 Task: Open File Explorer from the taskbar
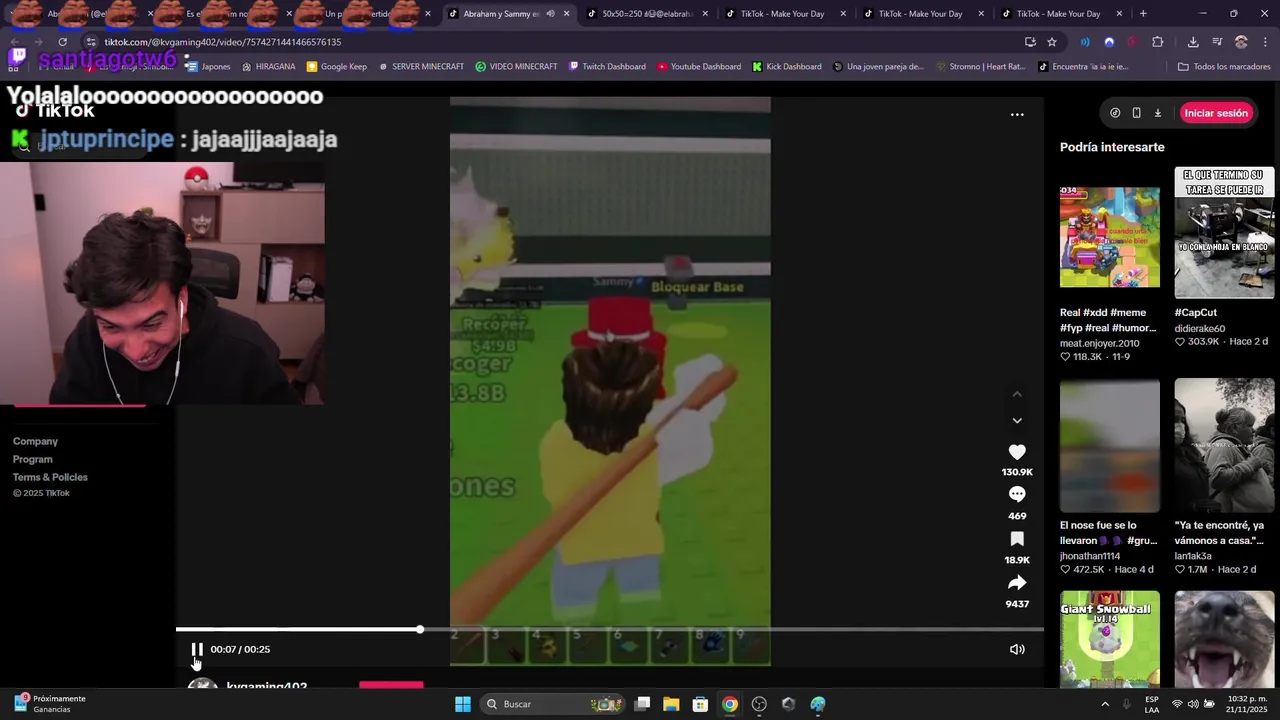[671, 704]
